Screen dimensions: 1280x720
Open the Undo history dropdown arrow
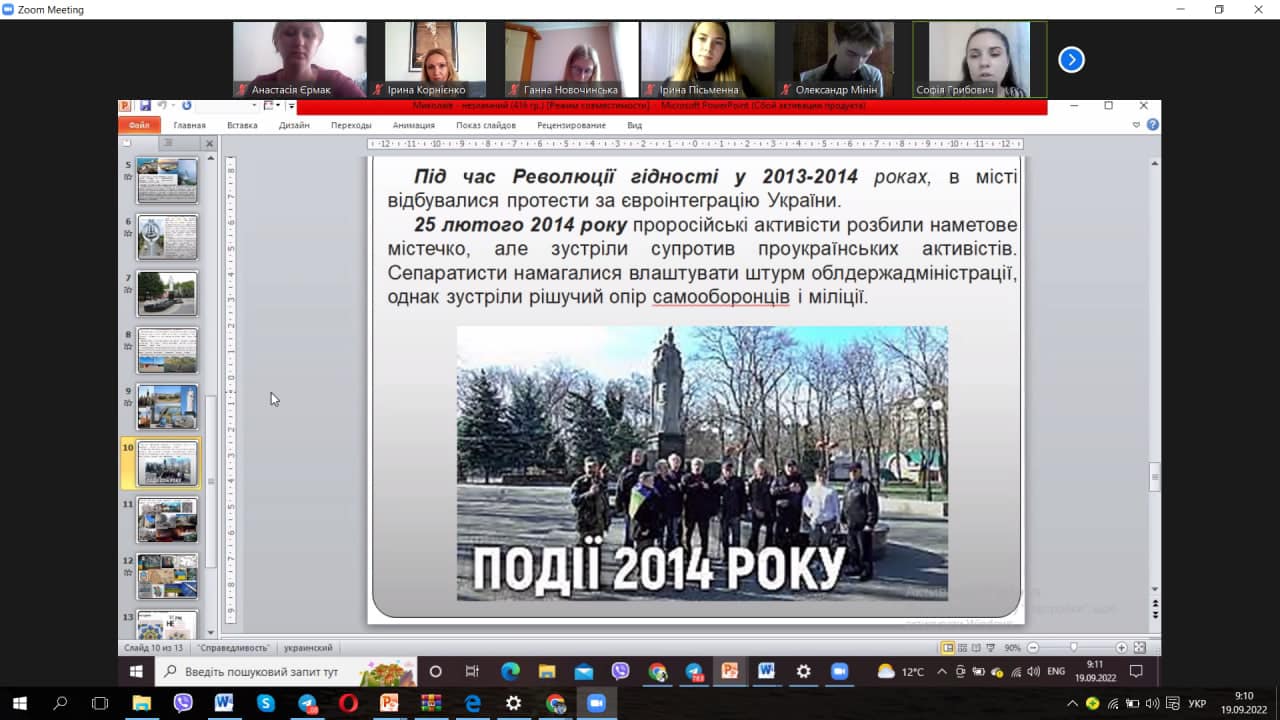pyautogui.click(x=172, y=106)
